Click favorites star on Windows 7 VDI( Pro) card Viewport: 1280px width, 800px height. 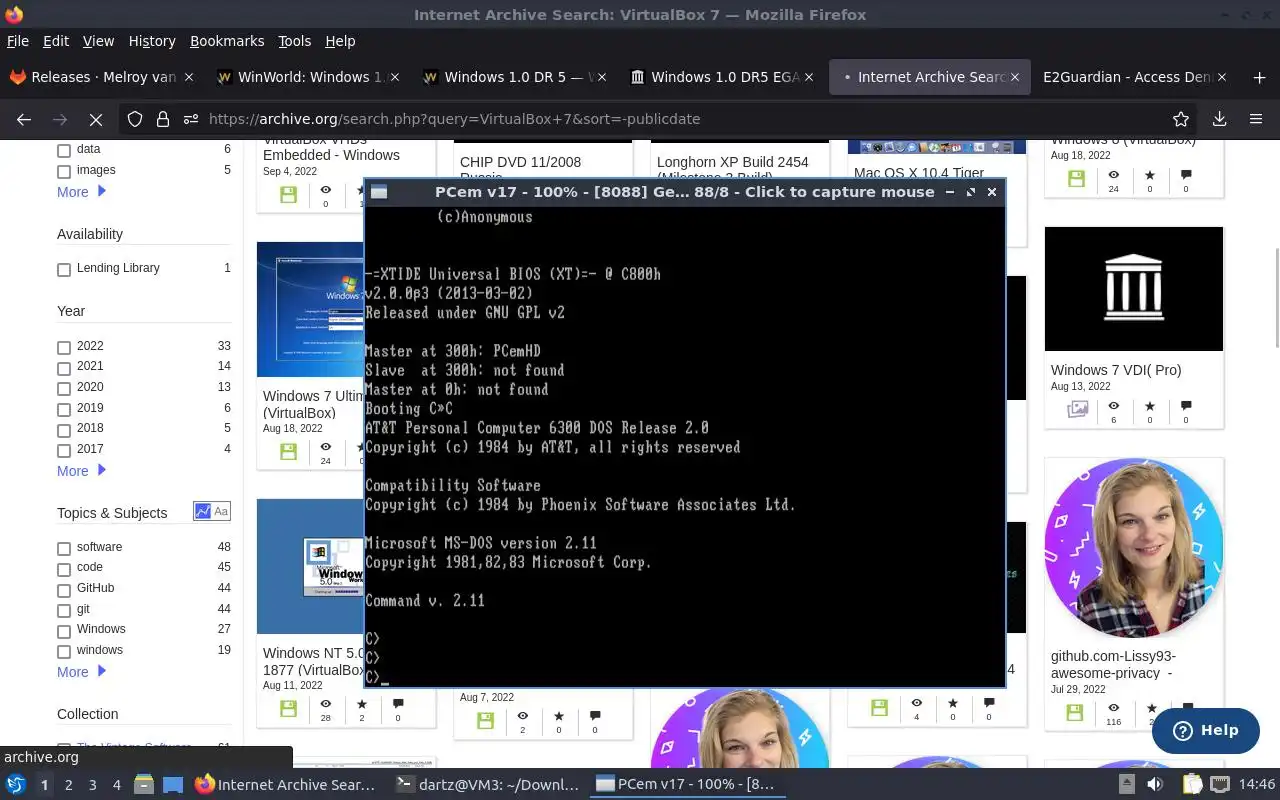(x=1150, y=407)
